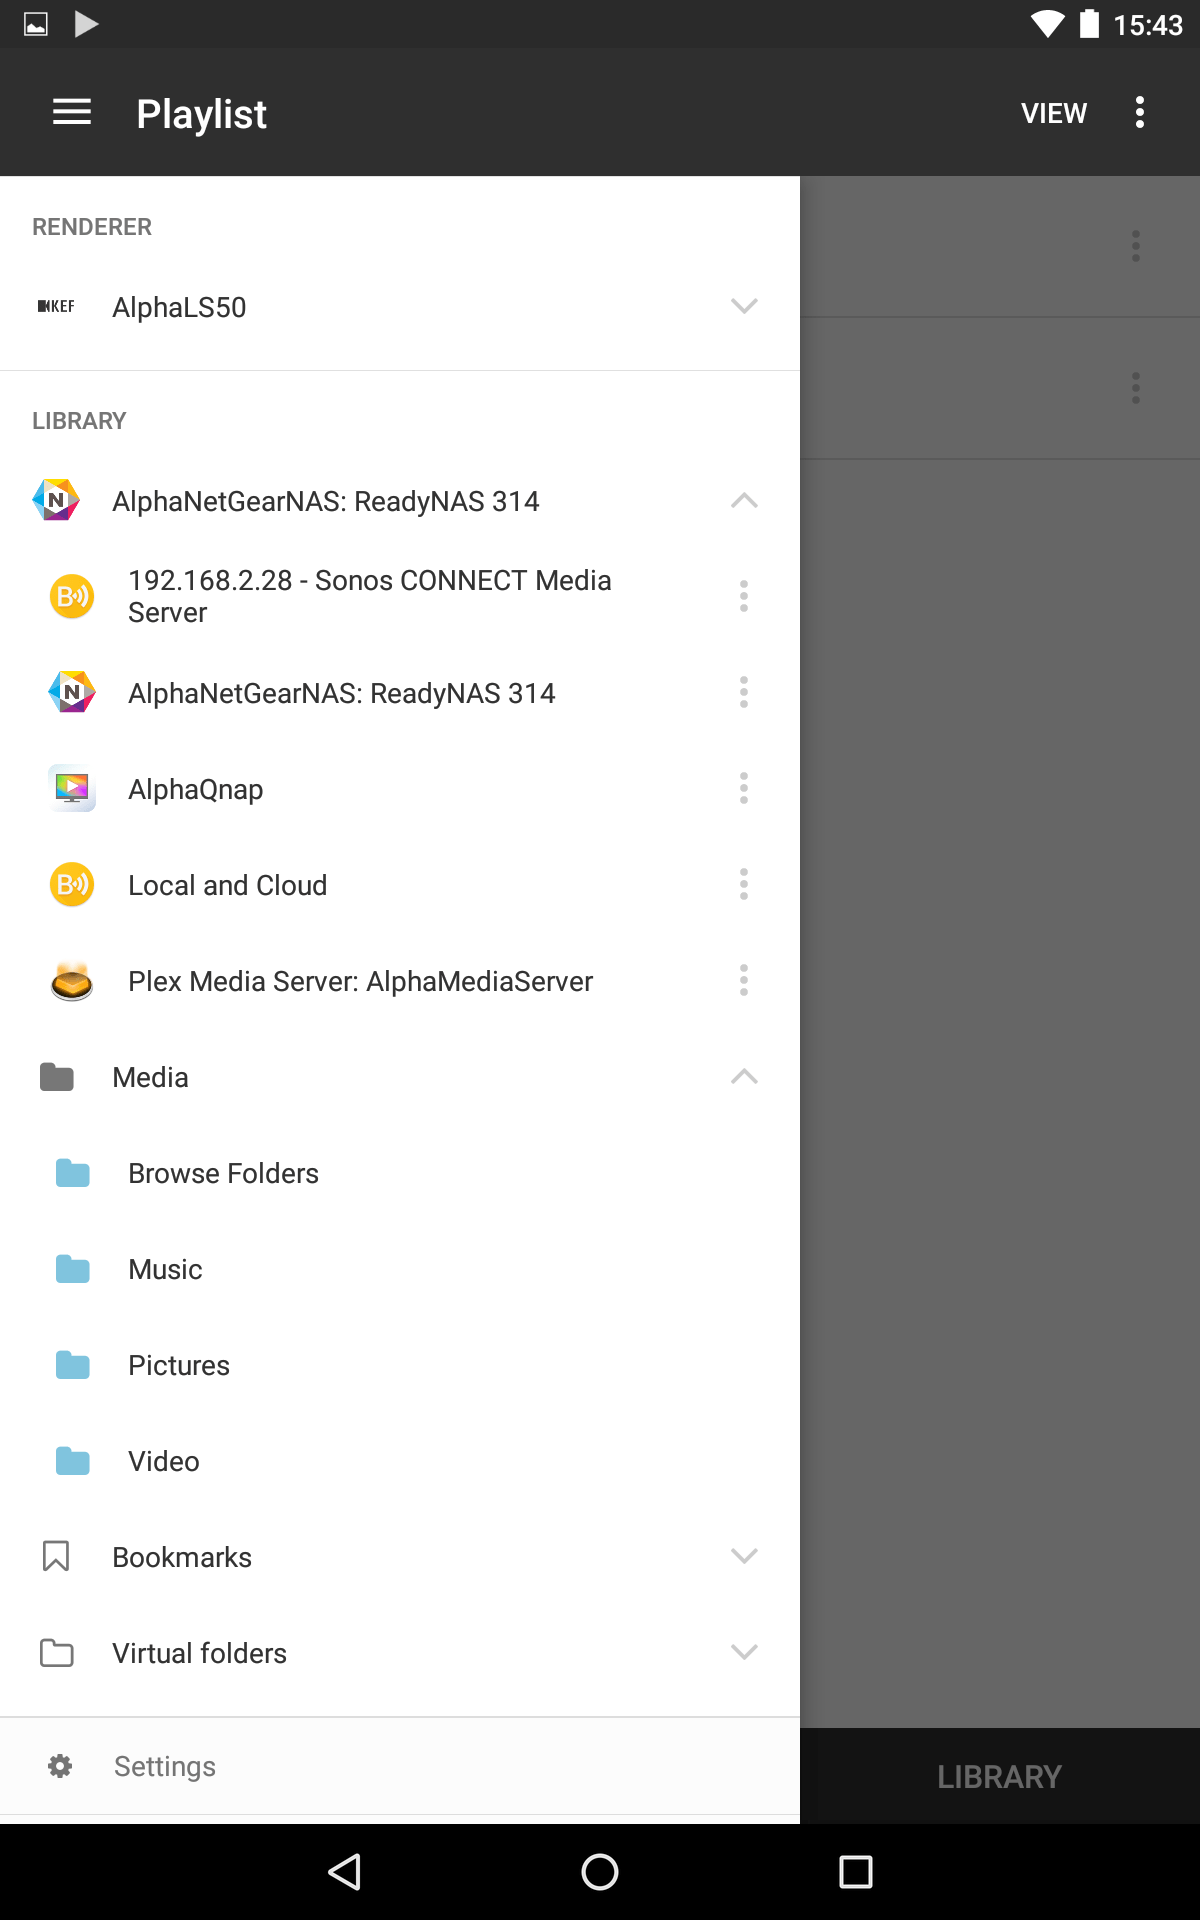Viewport: 1200px width, 1920px height.
Task: Open options for AlphaQnap
Action: click(744, 788)
